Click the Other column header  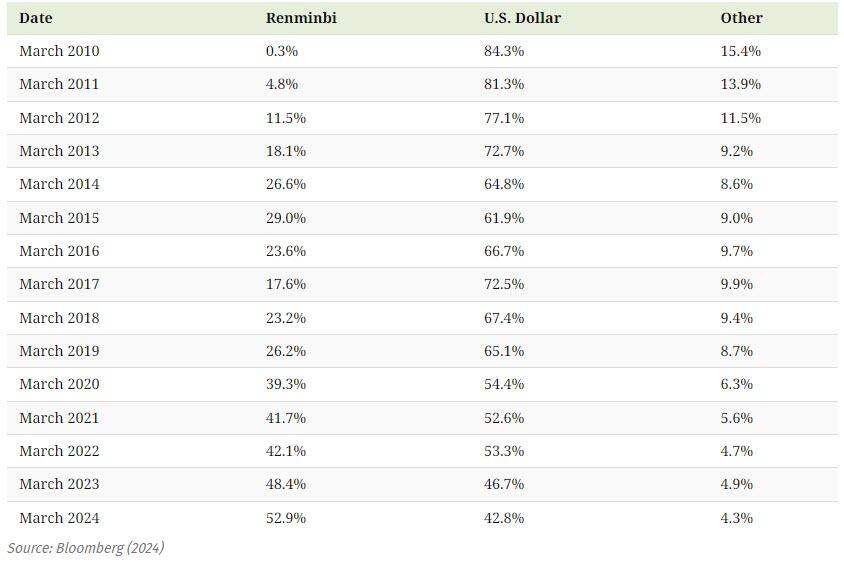741,18
